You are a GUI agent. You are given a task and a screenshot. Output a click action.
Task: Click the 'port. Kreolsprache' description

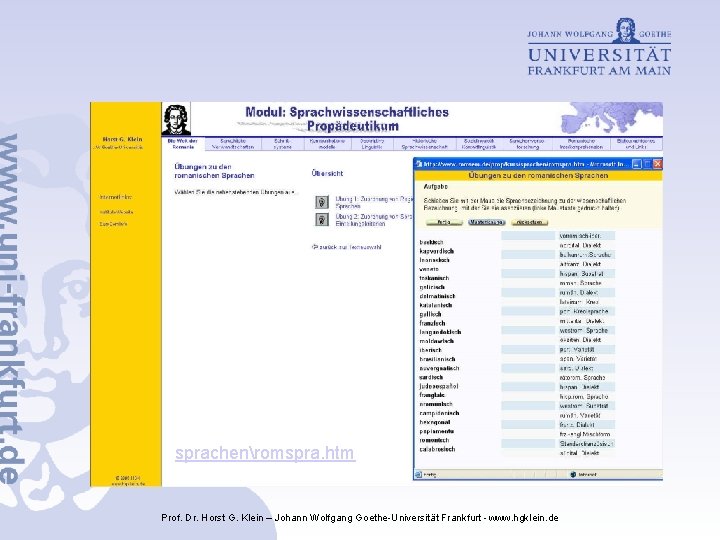point(586,311)
